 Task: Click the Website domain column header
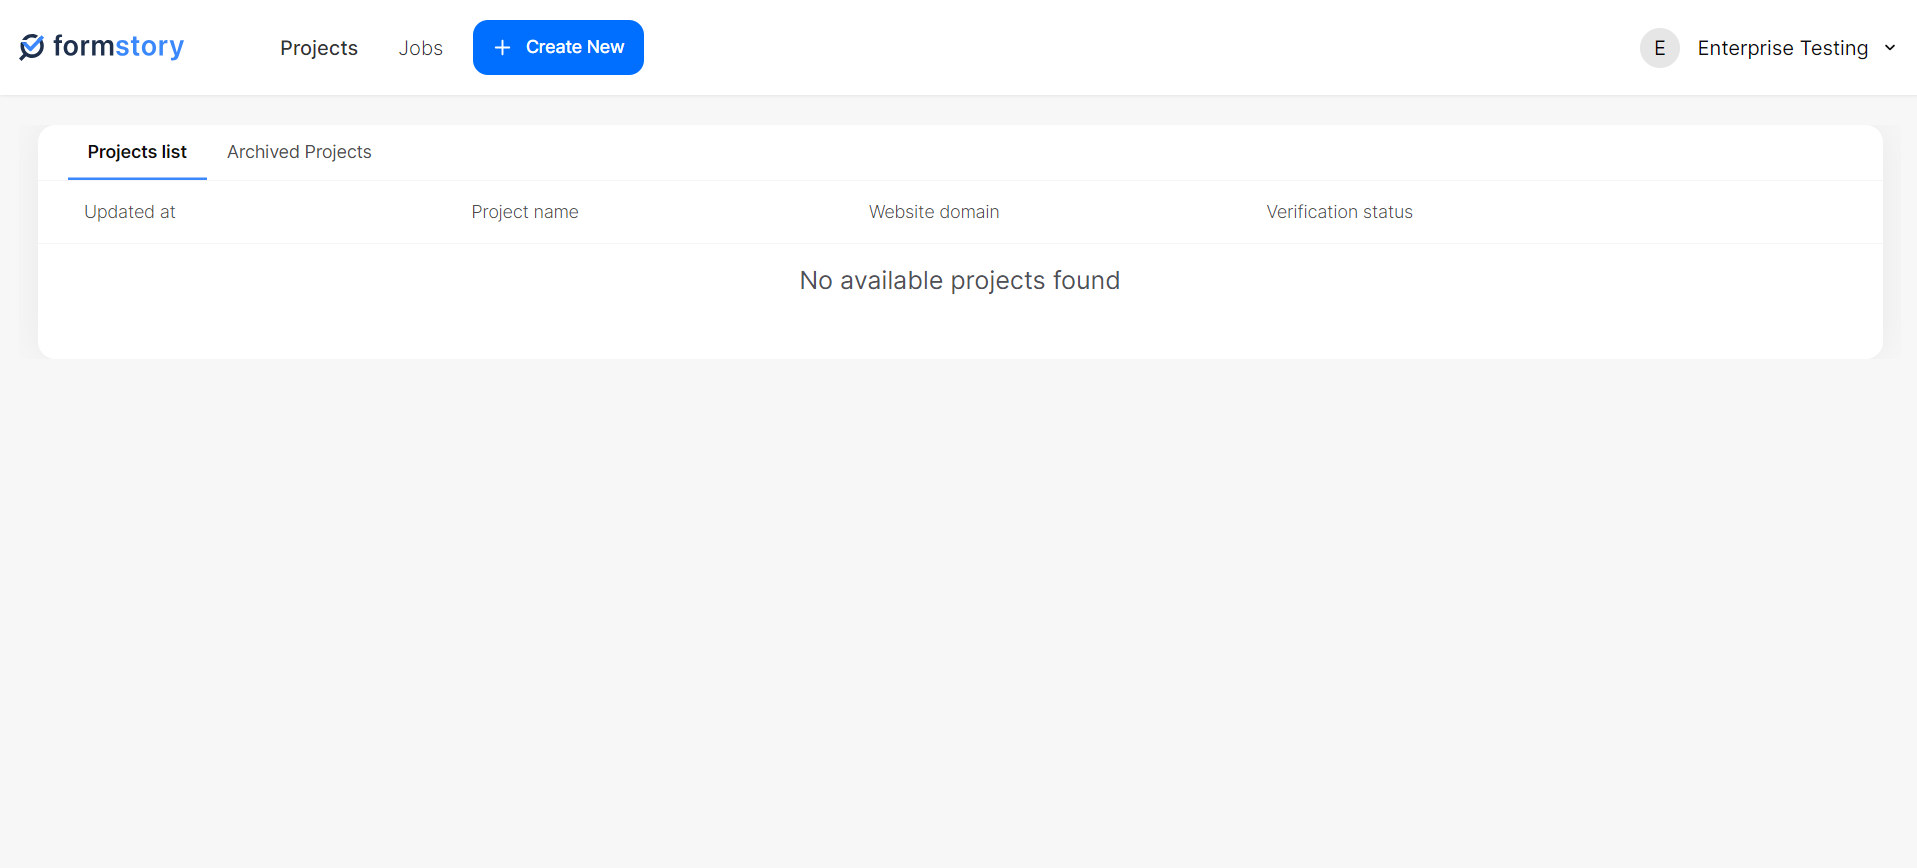934,212
